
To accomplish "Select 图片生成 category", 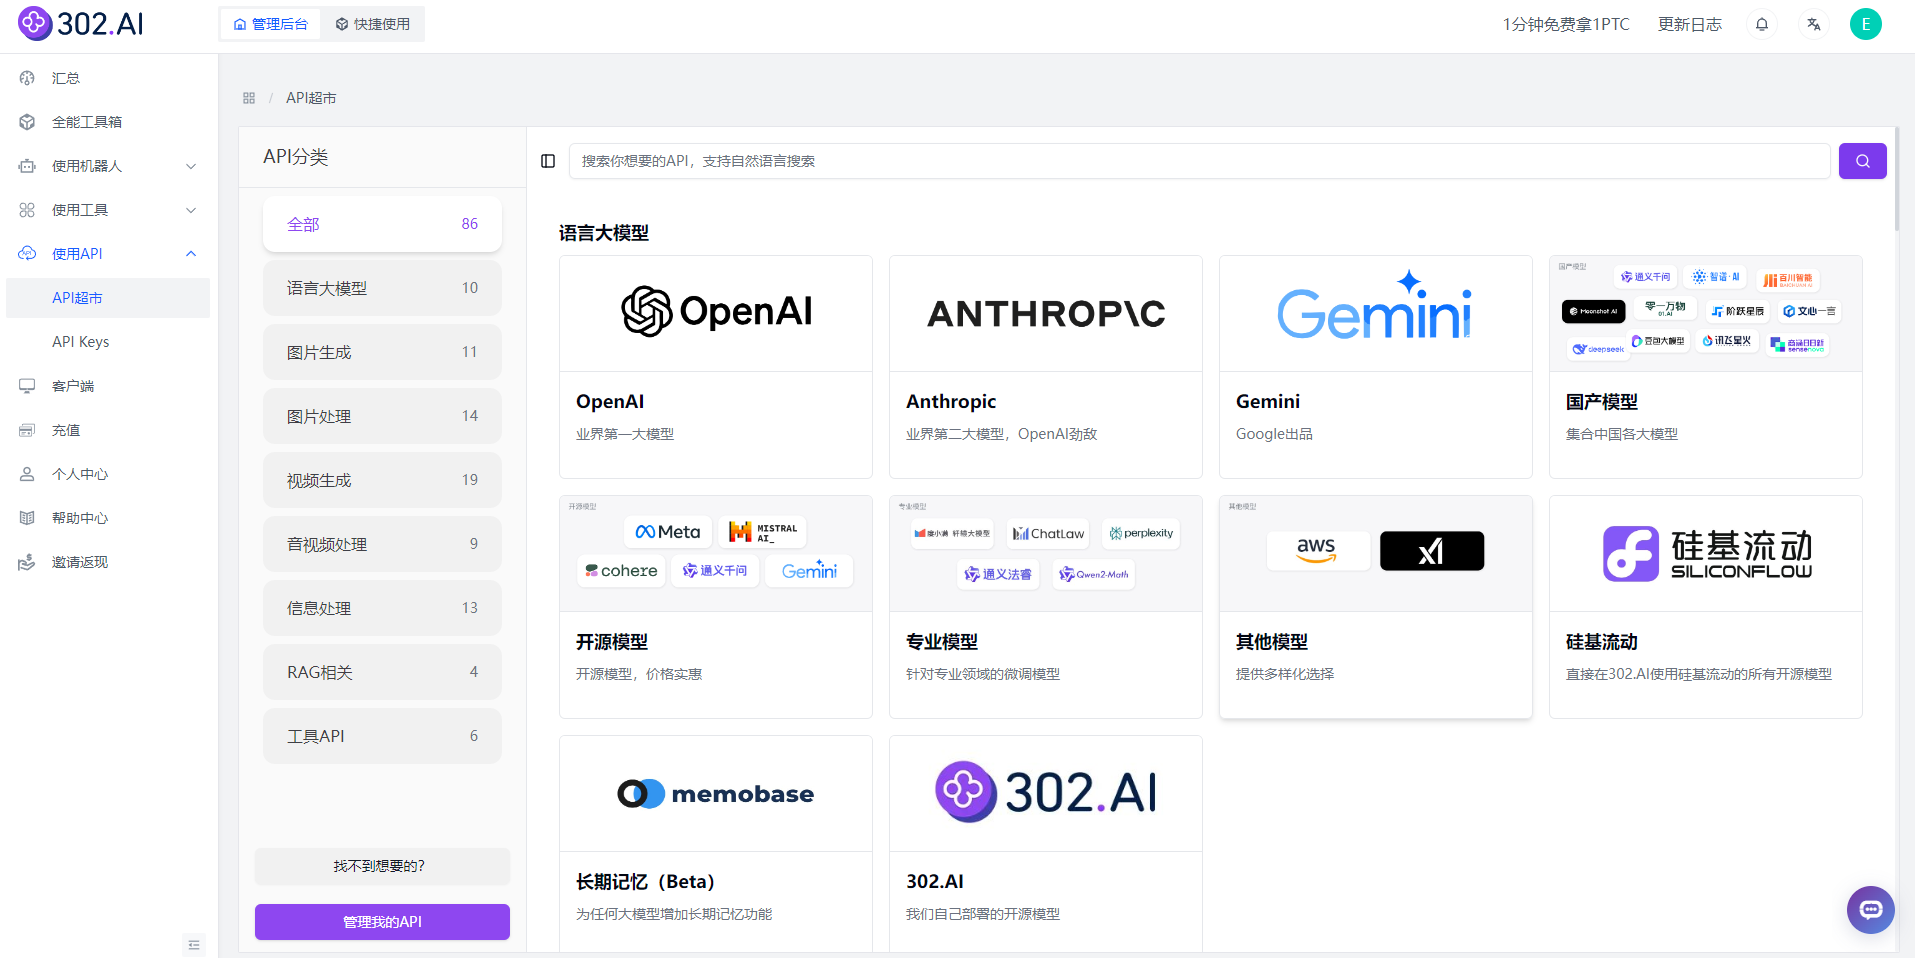I will click(382, 352).
